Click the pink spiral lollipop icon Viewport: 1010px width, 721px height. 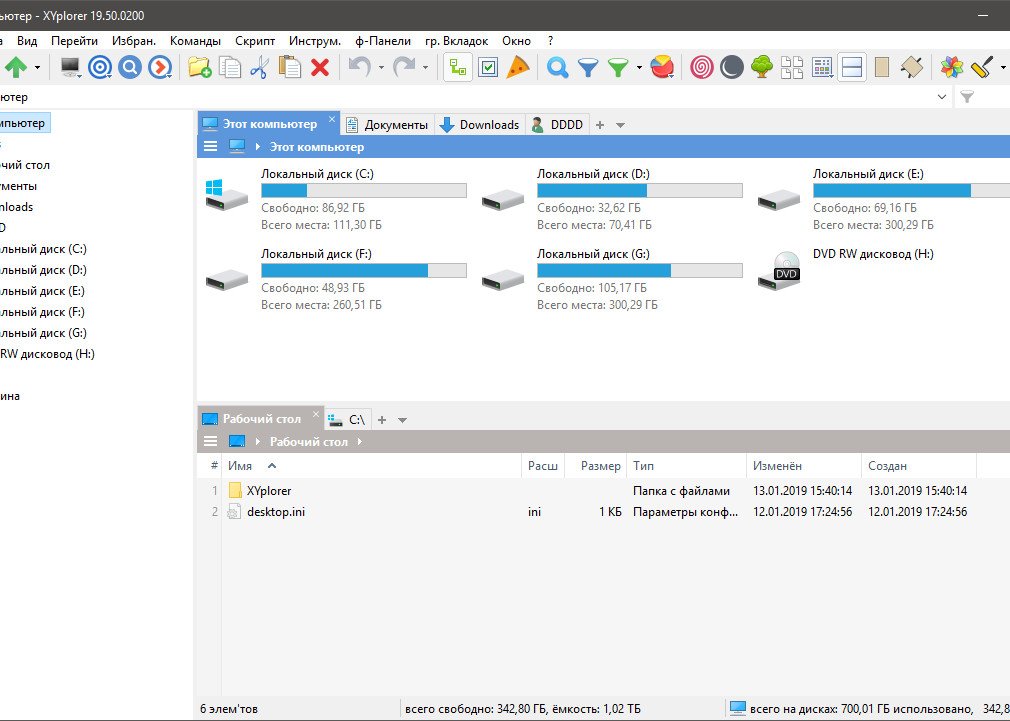coord(701,67)
